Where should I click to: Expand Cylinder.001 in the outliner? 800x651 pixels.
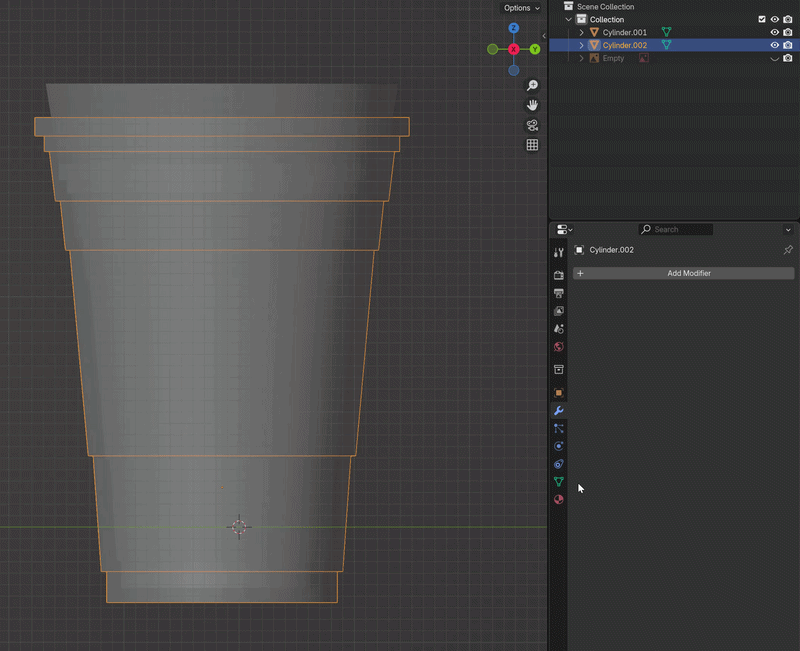(x=581, y=32)
